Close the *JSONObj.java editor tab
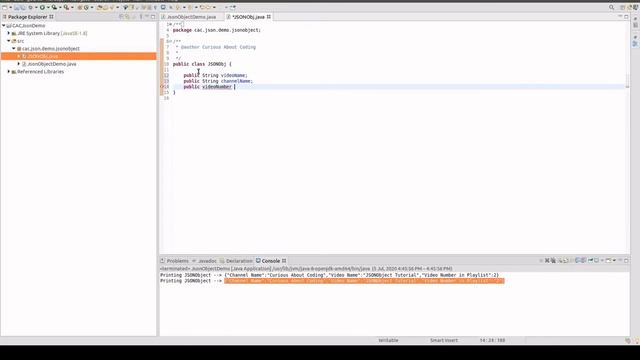This screenshot has width=640, height=360. click(x=269, y=17)
